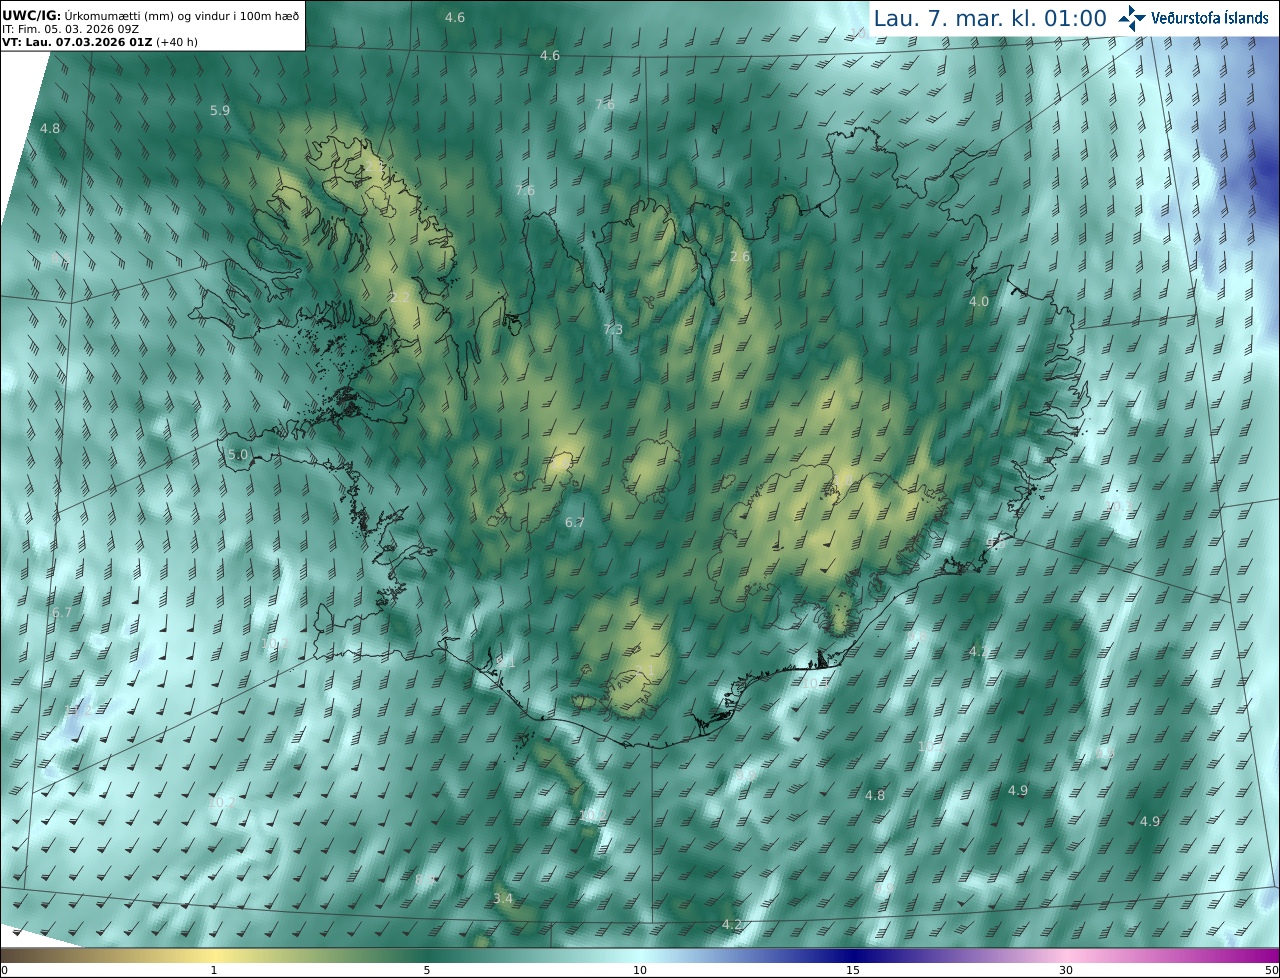Click the 7.3 value on the map
This screenshot has height=978, width=1280.
[x=613, y=330]
